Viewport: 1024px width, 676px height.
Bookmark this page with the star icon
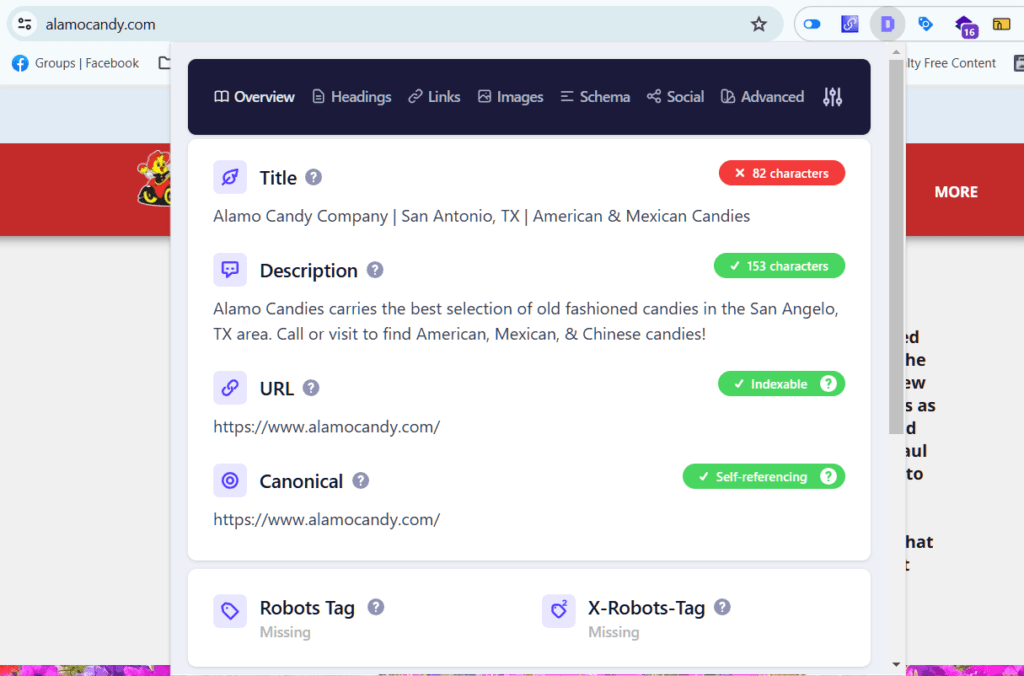pos(758,24)
